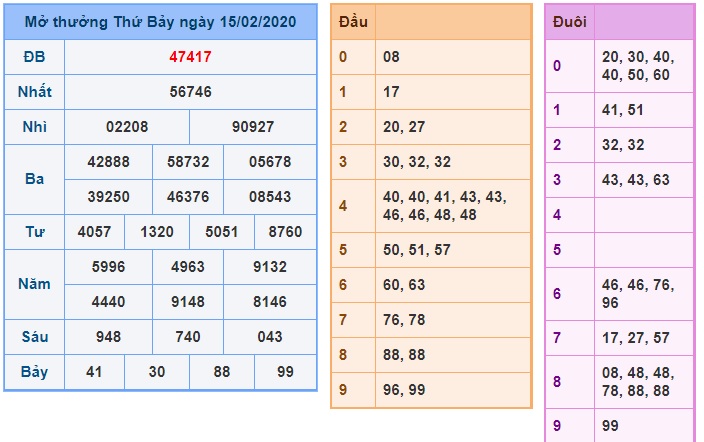704x442 pixels.
Task: Click '60, 63' in Đầu table
Action: tap(404, 285)
